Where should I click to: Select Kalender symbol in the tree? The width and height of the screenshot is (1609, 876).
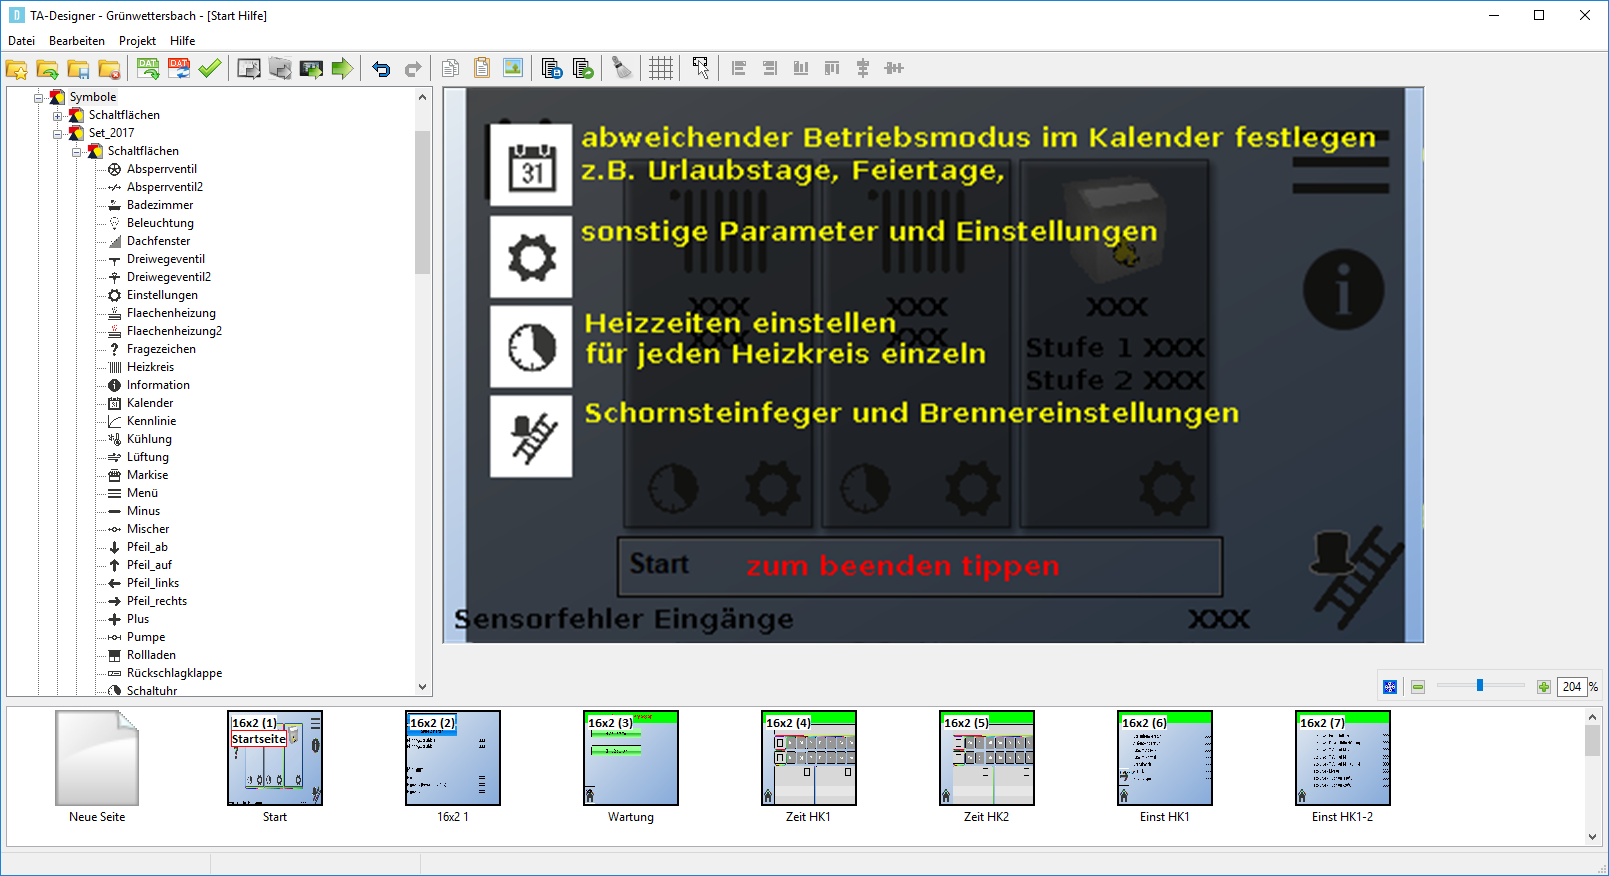click(150, 403)
